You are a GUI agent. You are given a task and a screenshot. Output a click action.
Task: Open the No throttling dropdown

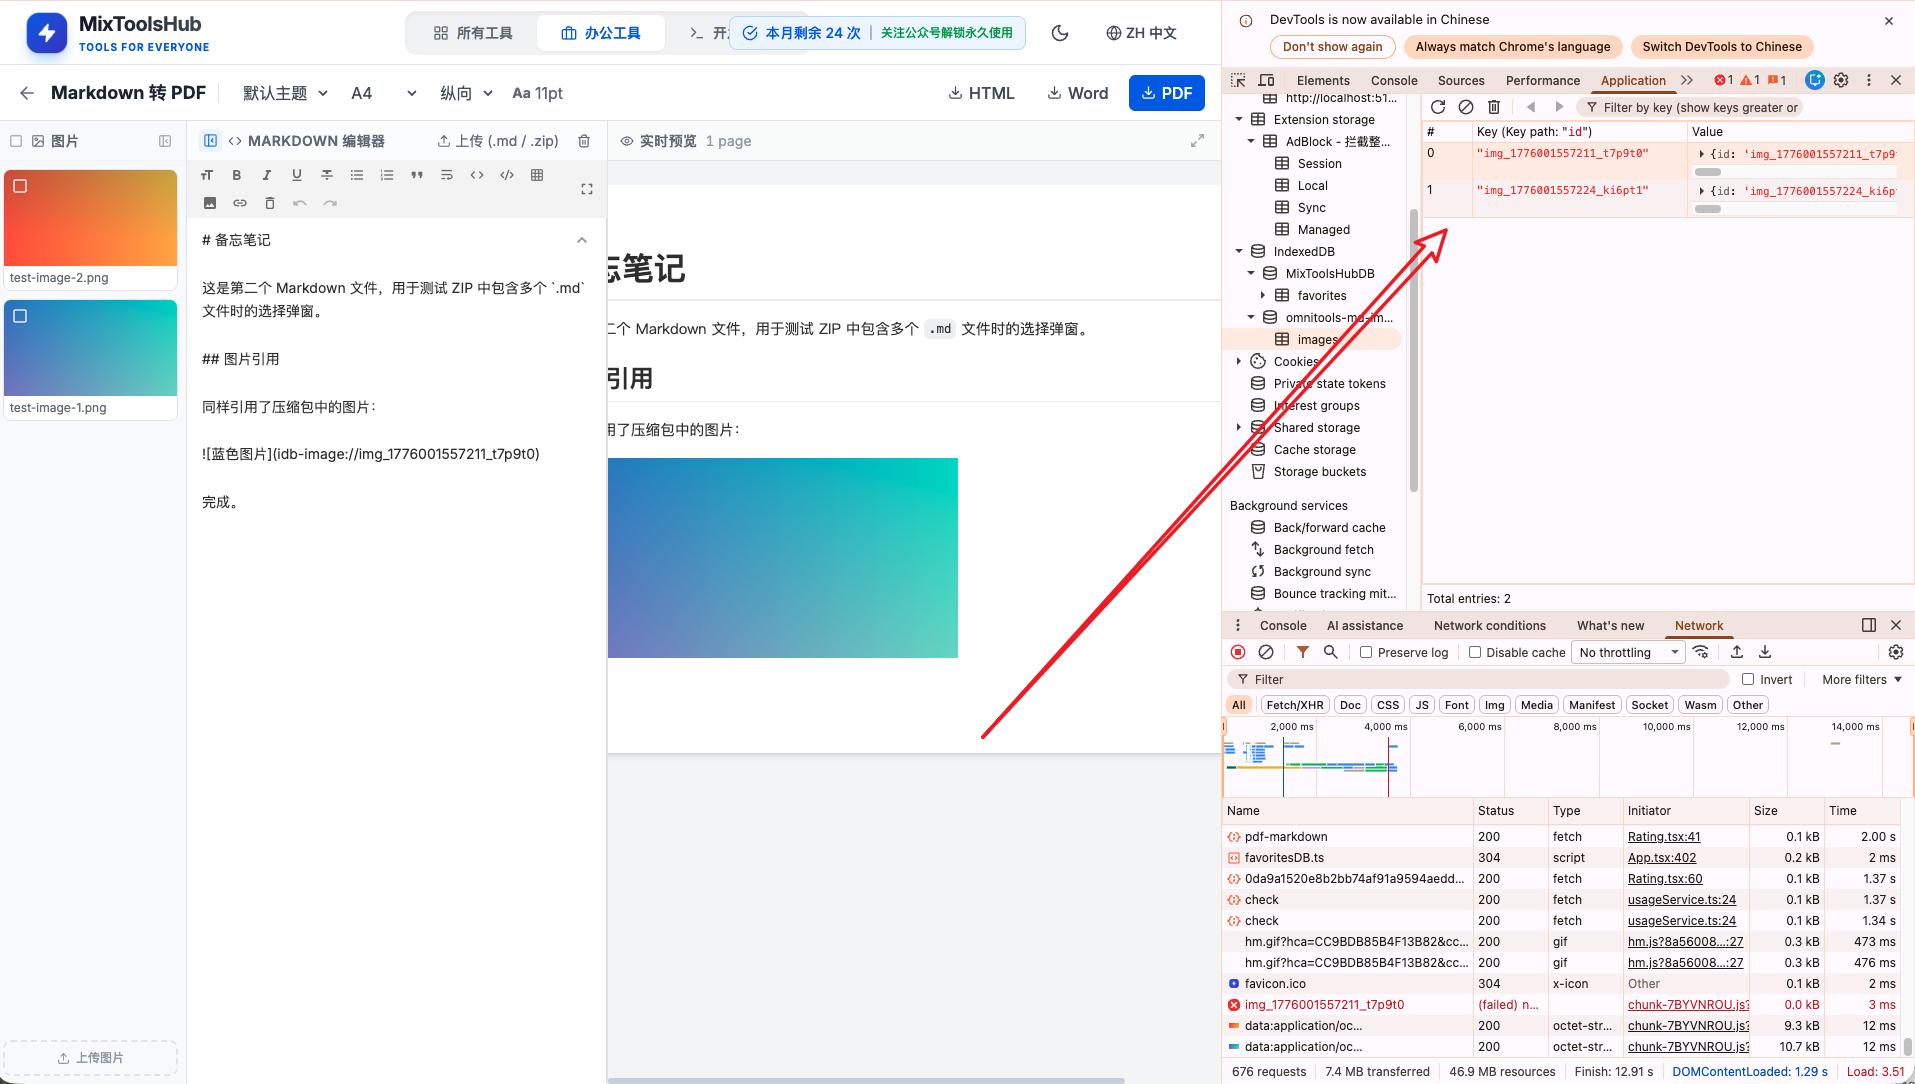1627,652
